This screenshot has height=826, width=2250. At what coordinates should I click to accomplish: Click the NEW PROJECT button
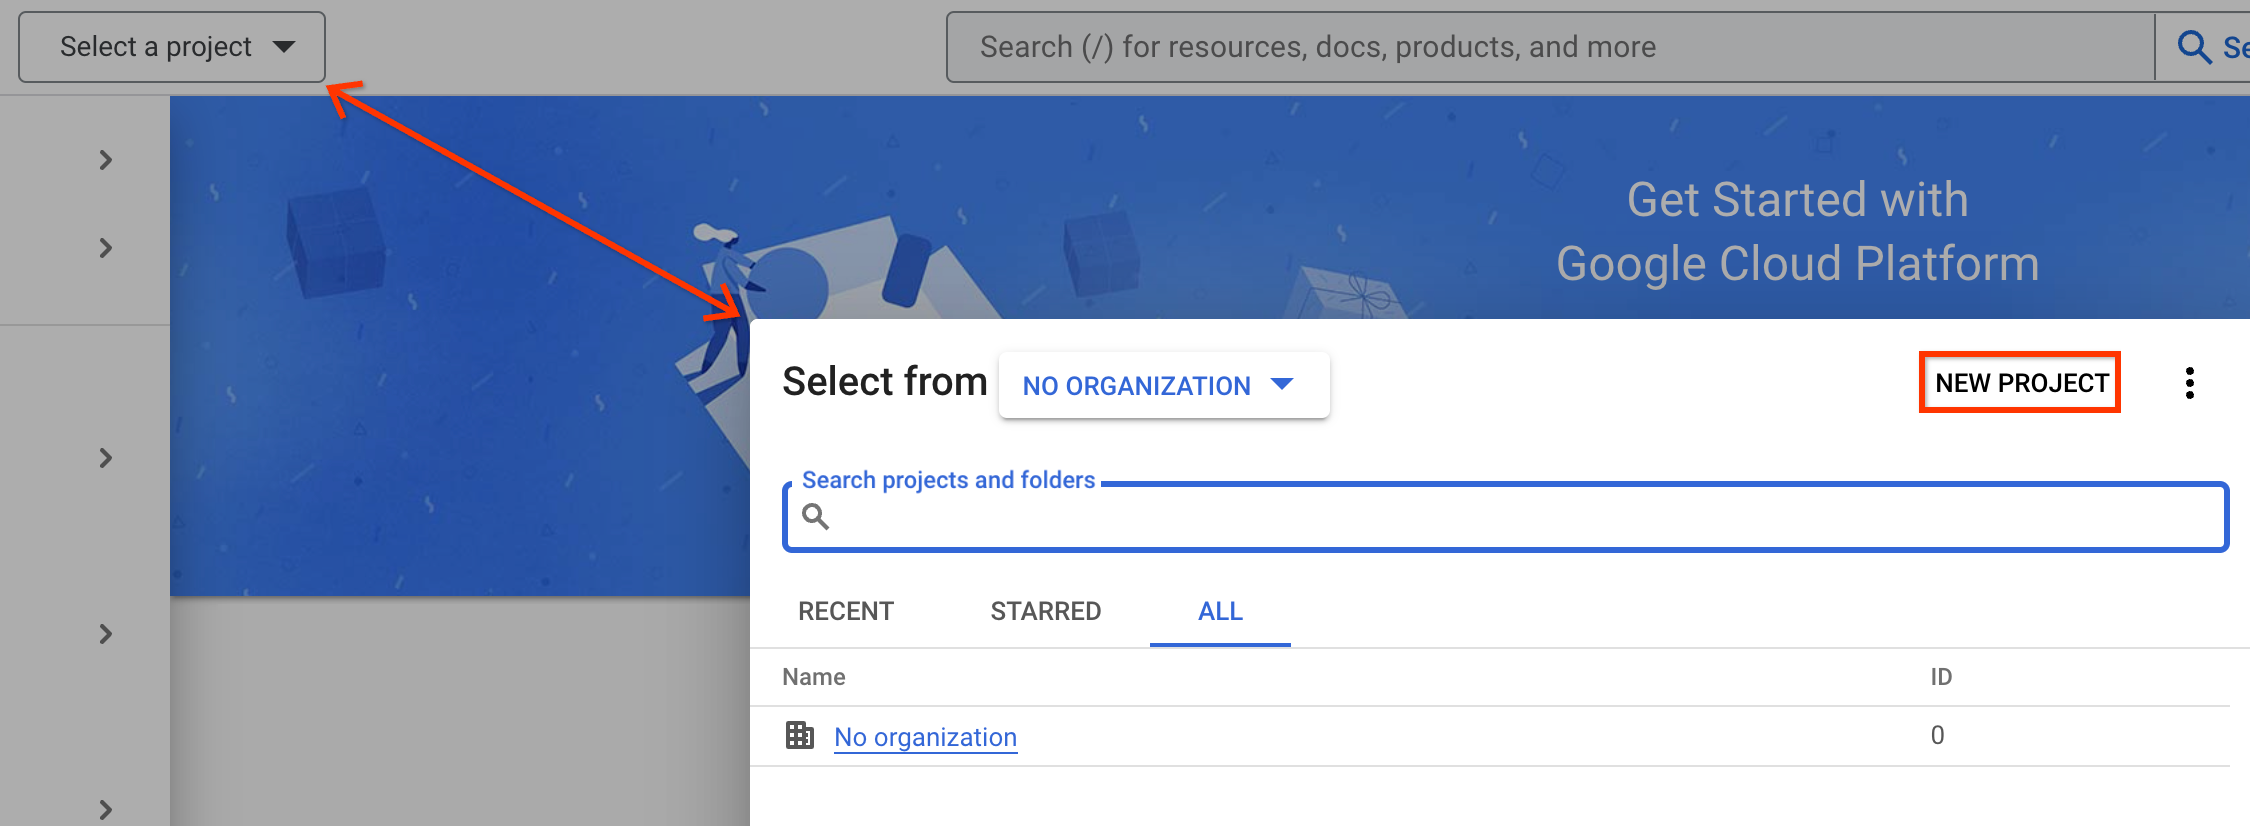(2020, 383)
